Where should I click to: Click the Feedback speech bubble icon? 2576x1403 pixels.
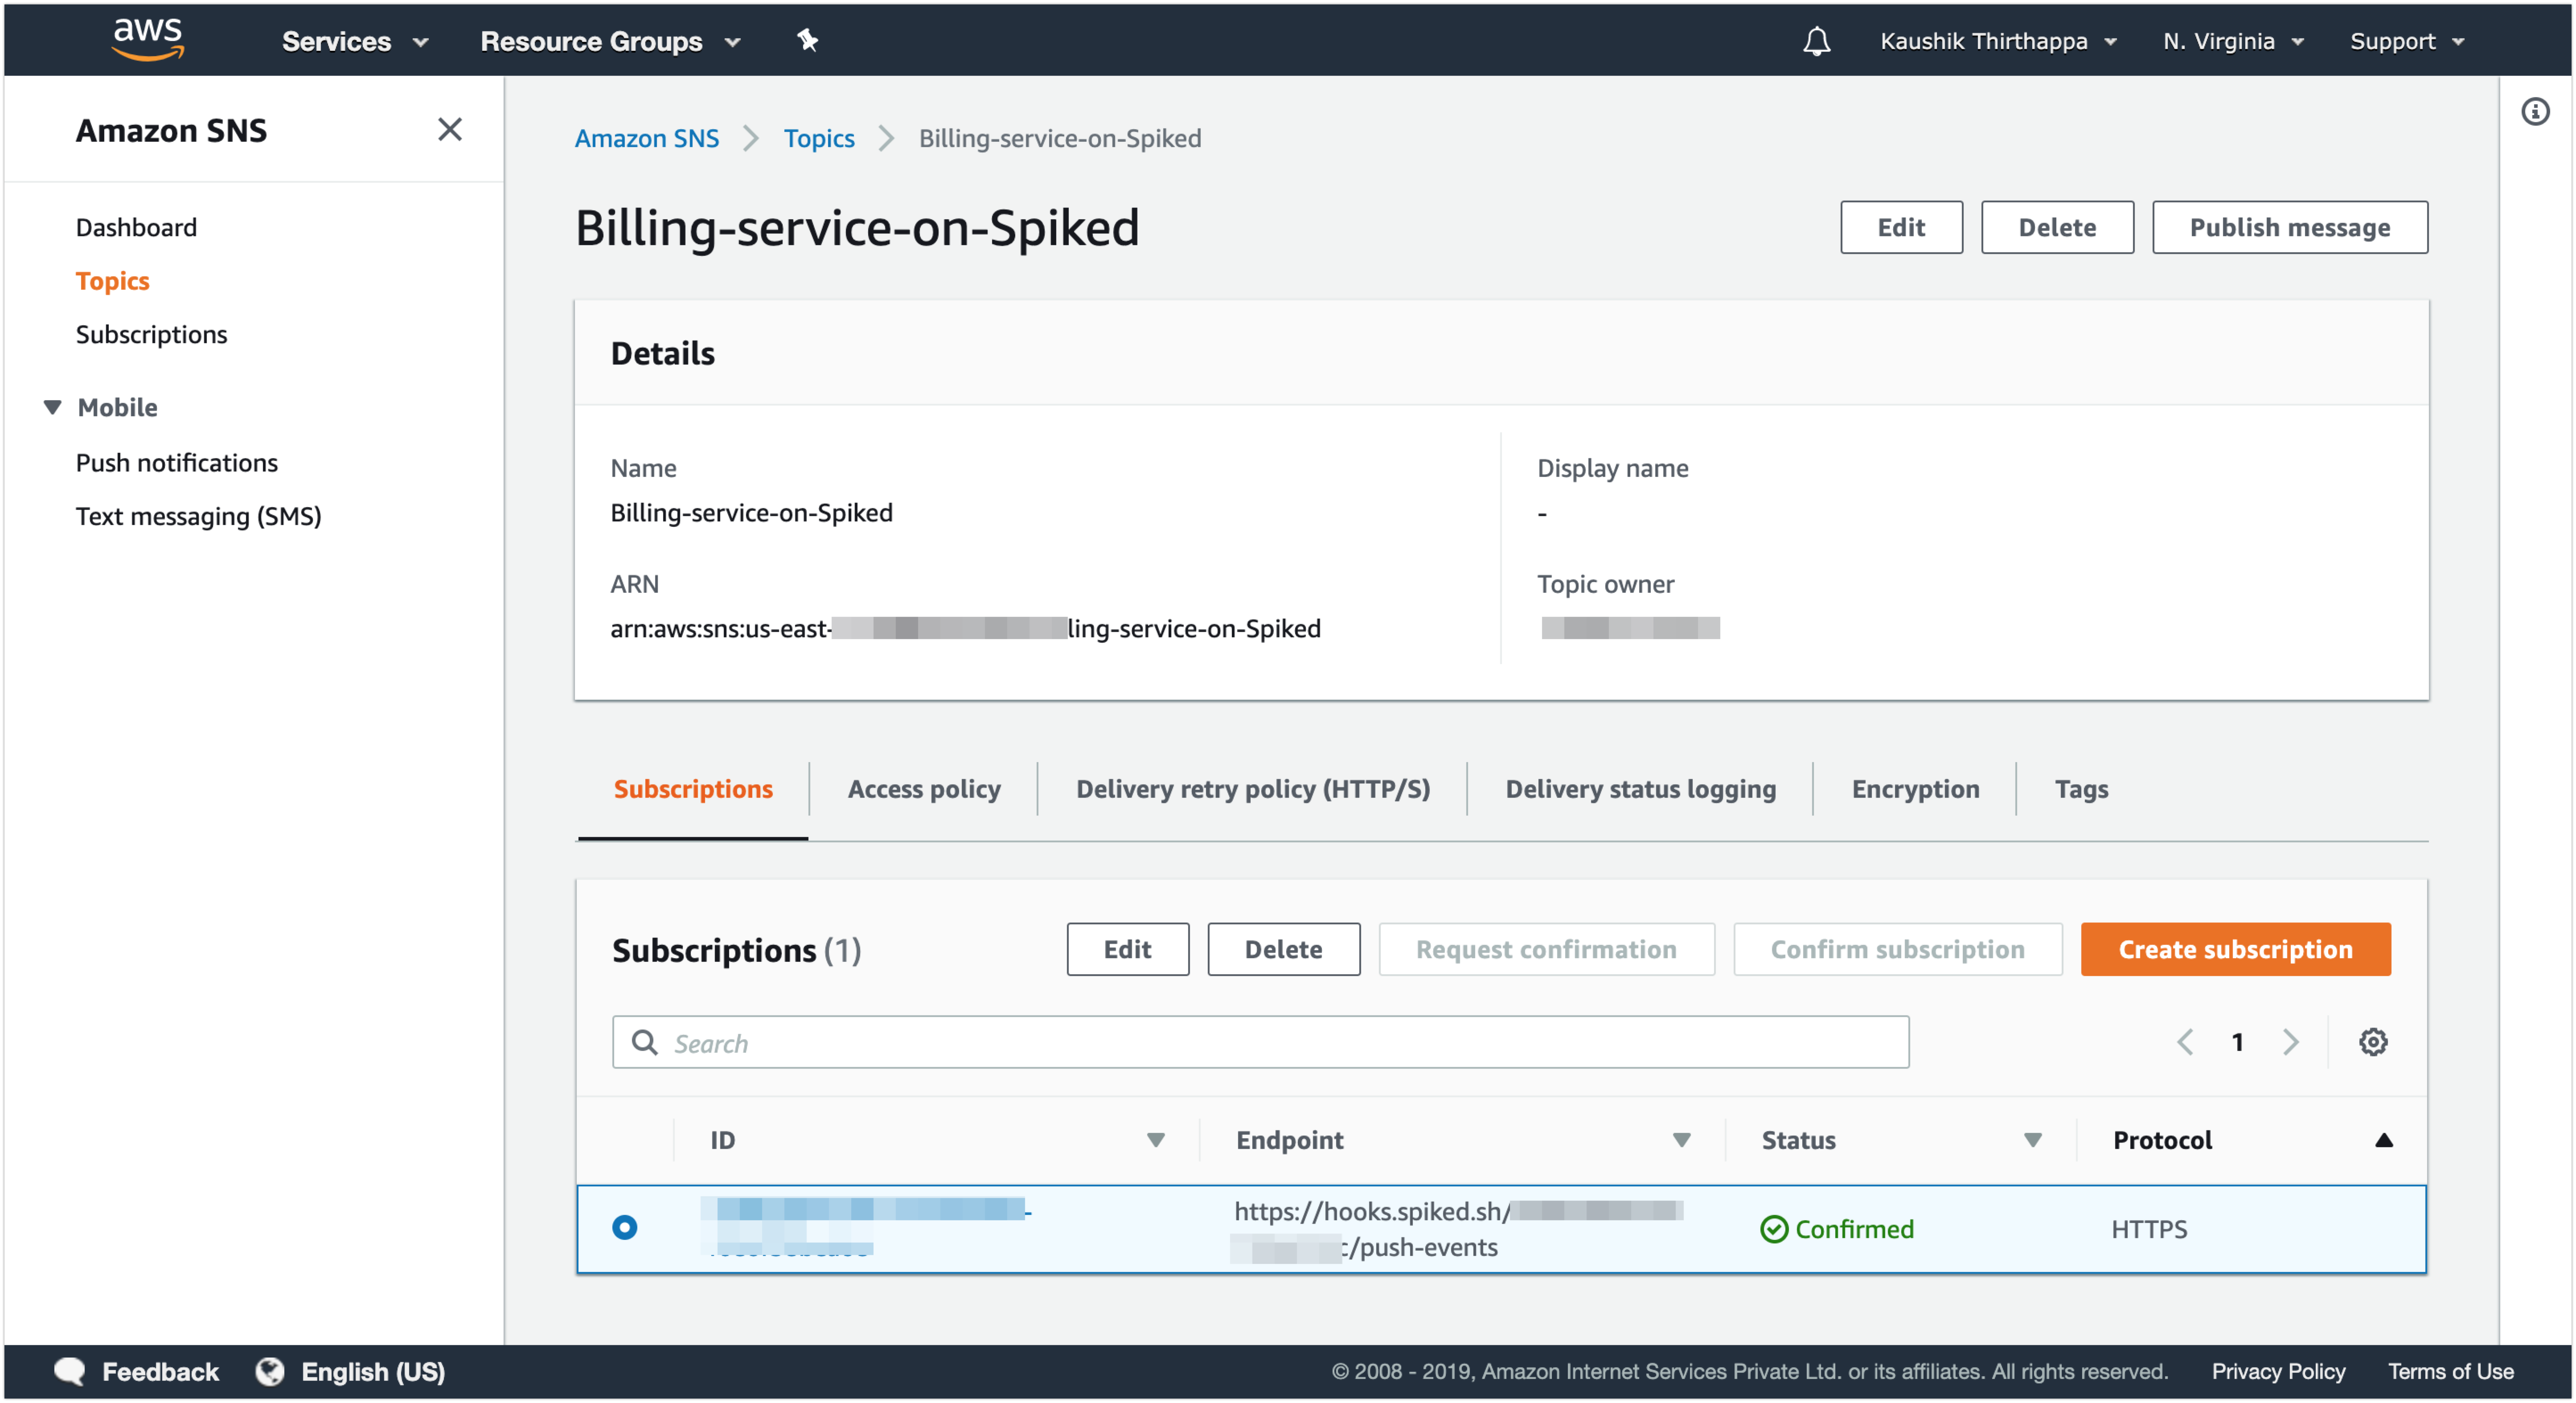pos(69,1371)
